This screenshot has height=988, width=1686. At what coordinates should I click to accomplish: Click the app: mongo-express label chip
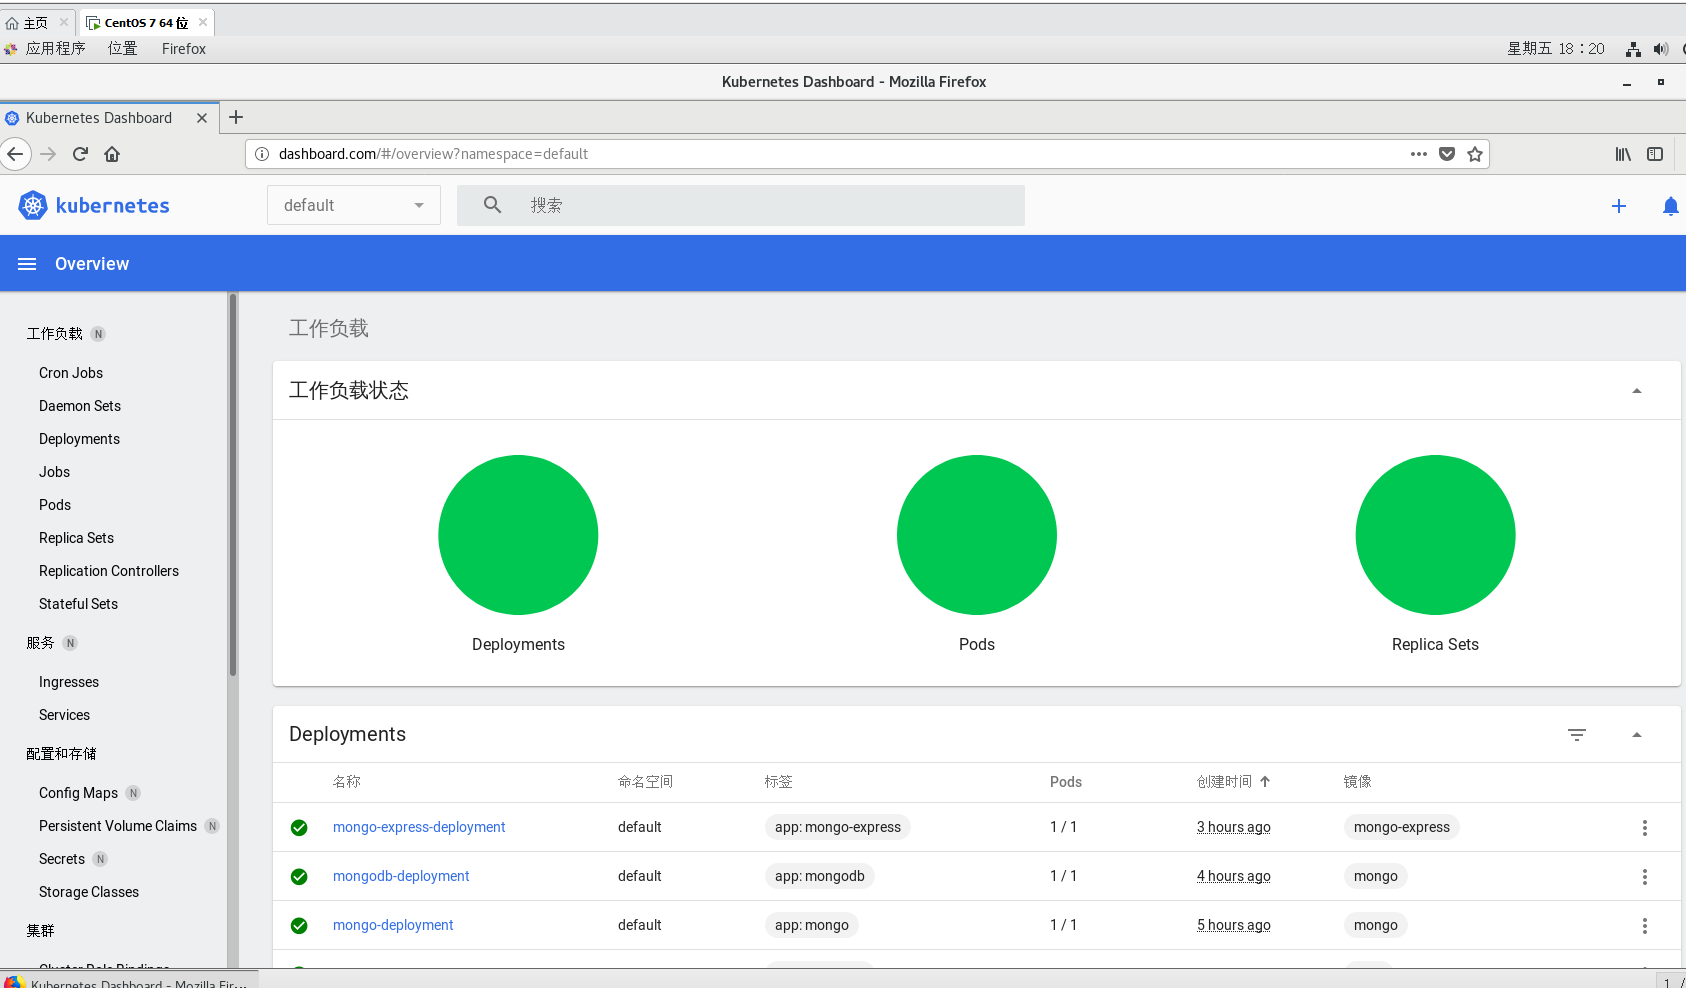click(x=838, y=827)
